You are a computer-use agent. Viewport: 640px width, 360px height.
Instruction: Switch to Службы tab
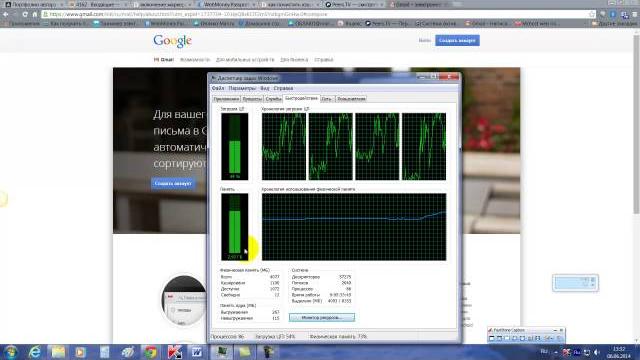coord(273,99)
